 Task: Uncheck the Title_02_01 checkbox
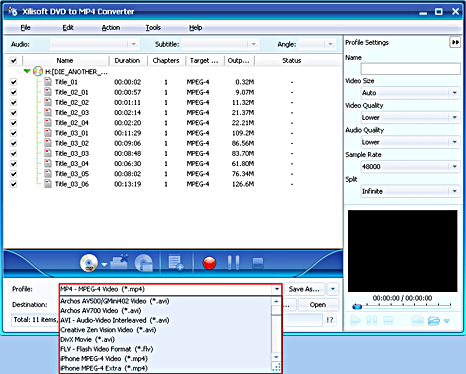point(13,92)
